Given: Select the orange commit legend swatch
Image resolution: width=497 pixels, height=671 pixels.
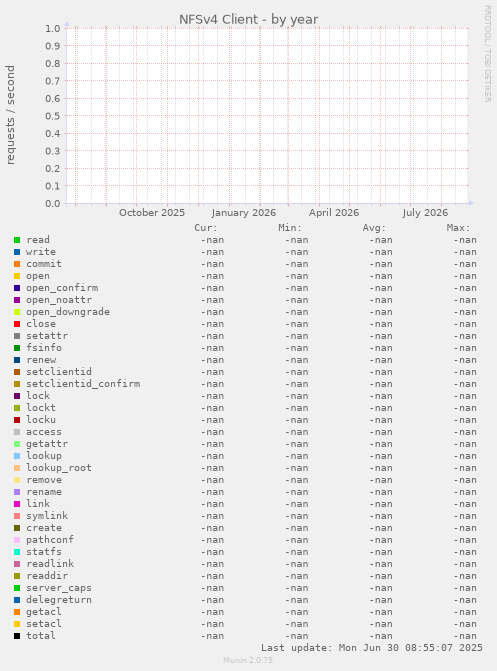Looking at the screenshot, I should pyautogui.click(x=17, y=264).
